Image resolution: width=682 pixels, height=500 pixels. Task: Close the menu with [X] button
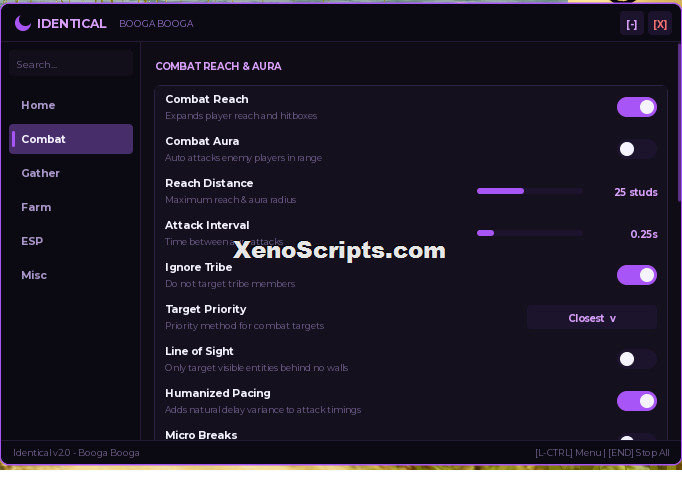[x=660, y=24]
